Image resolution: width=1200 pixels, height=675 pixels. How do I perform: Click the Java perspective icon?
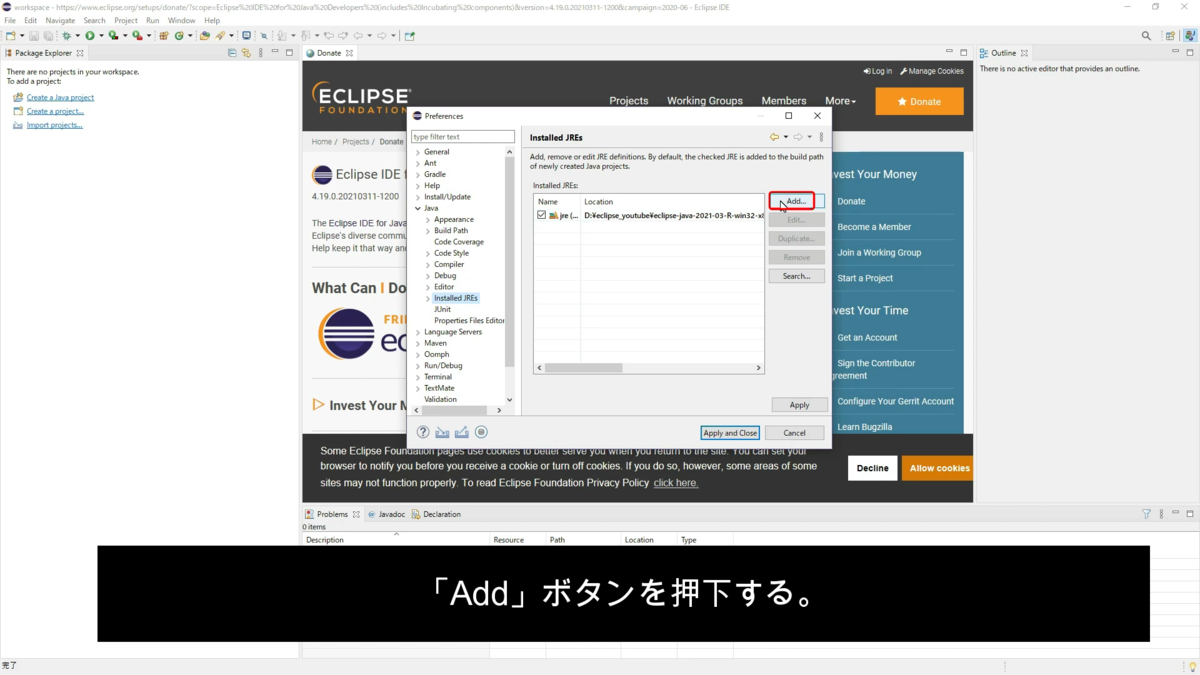(1189, 36)
